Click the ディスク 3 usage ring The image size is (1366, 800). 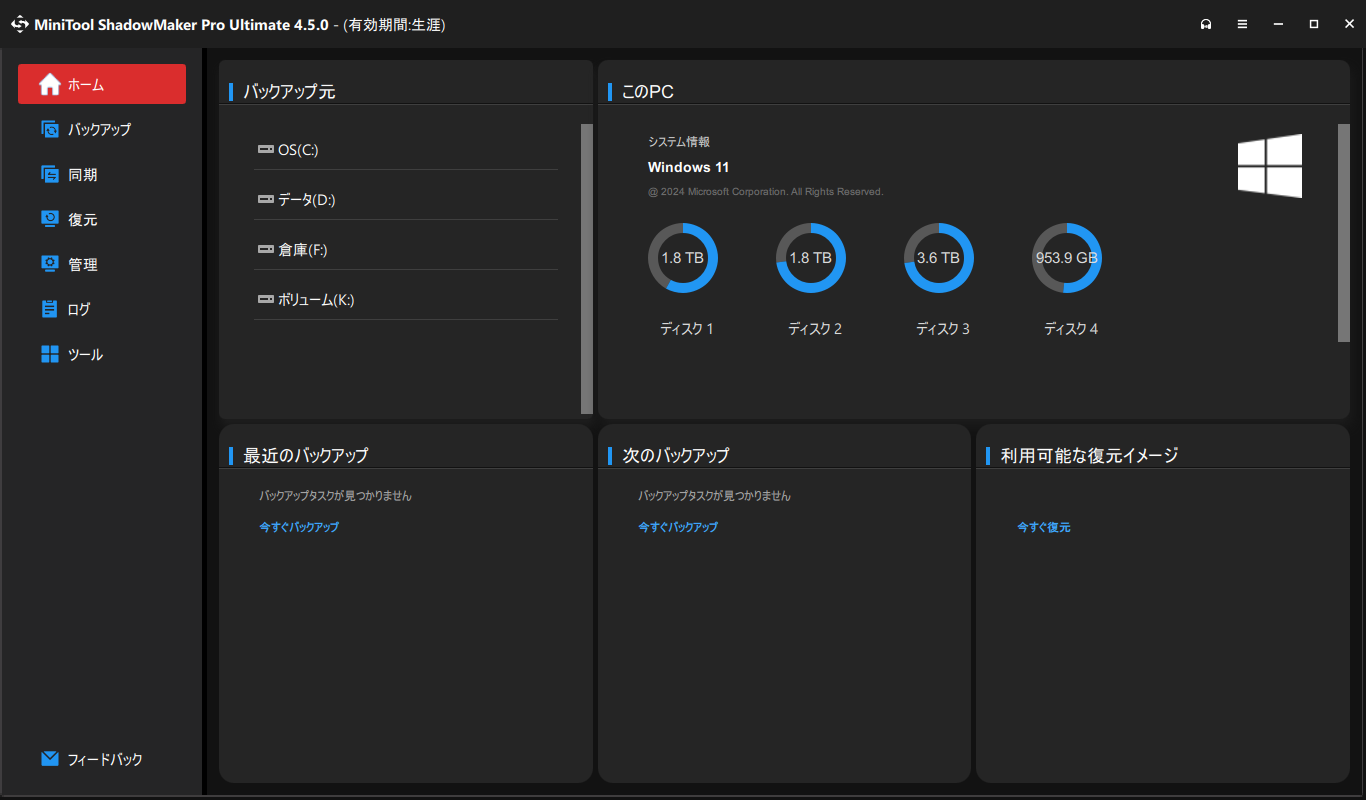click(x=939, y=258)
